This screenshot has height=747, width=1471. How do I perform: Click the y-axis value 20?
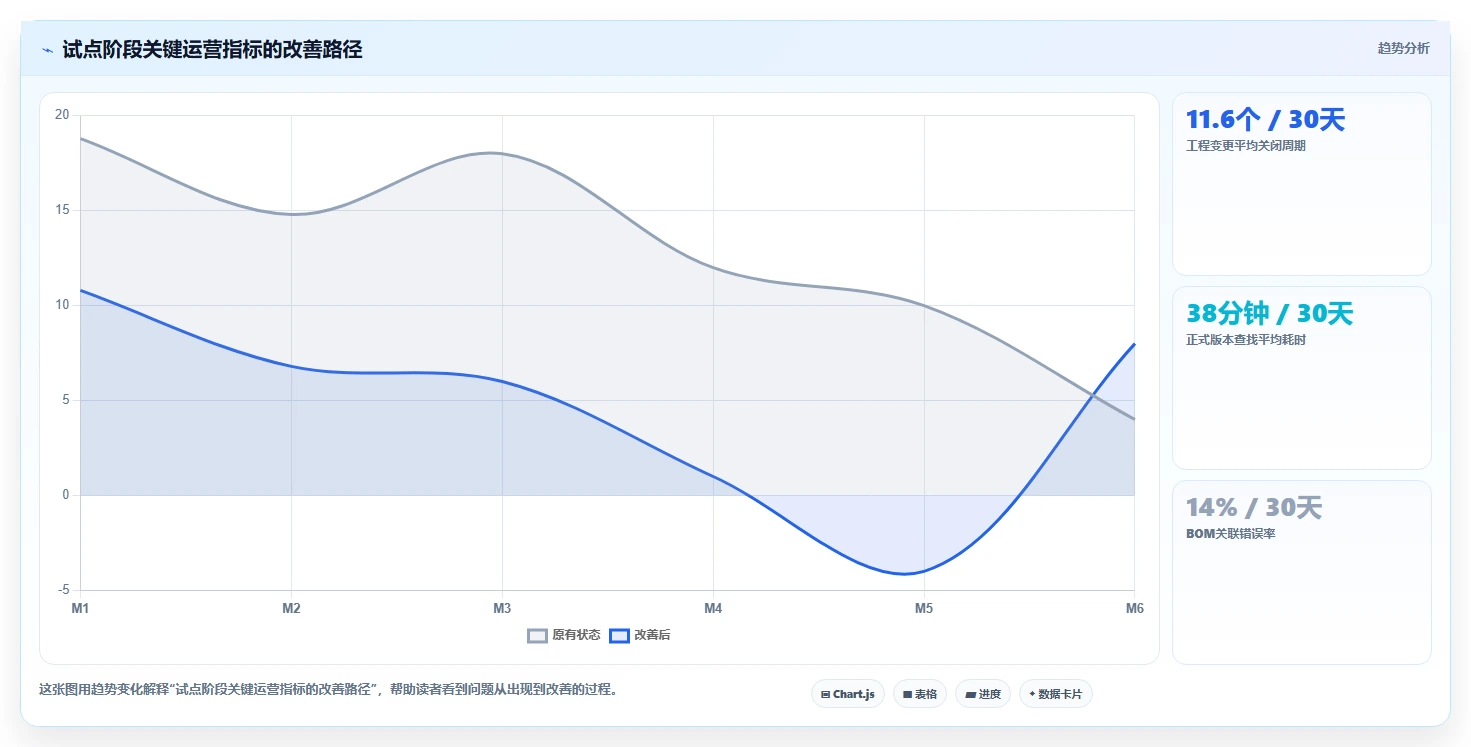[x=62, y=115]
